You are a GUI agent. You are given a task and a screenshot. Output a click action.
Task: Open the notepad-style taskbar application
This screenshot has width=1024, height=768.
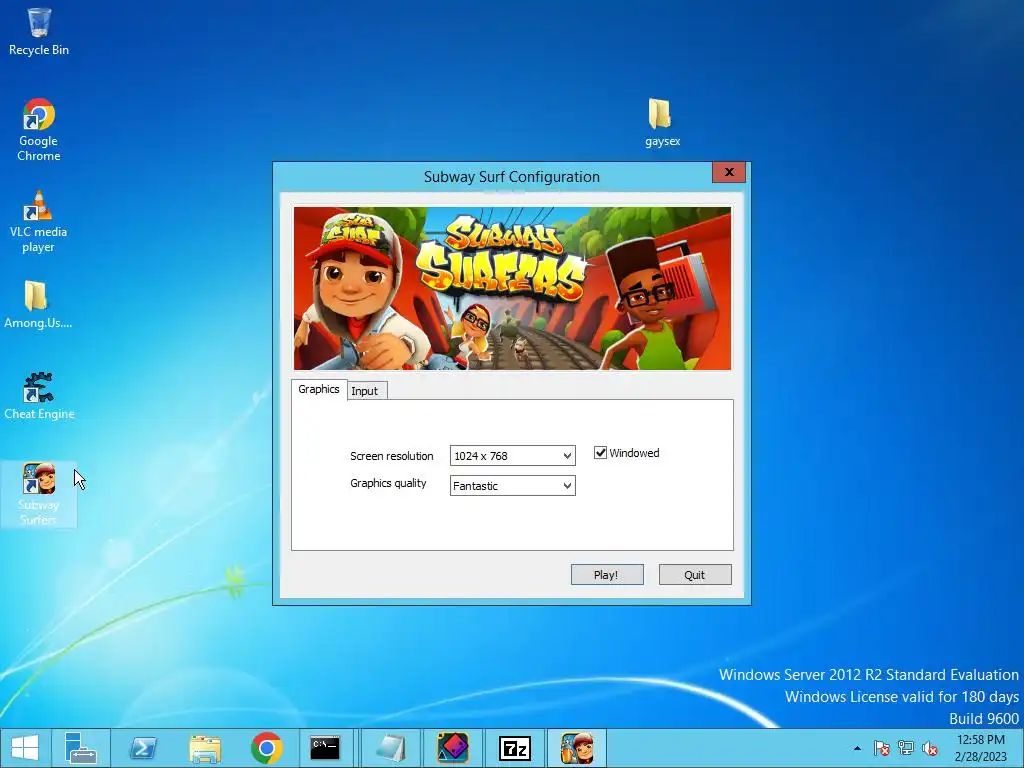coord(391,748)
